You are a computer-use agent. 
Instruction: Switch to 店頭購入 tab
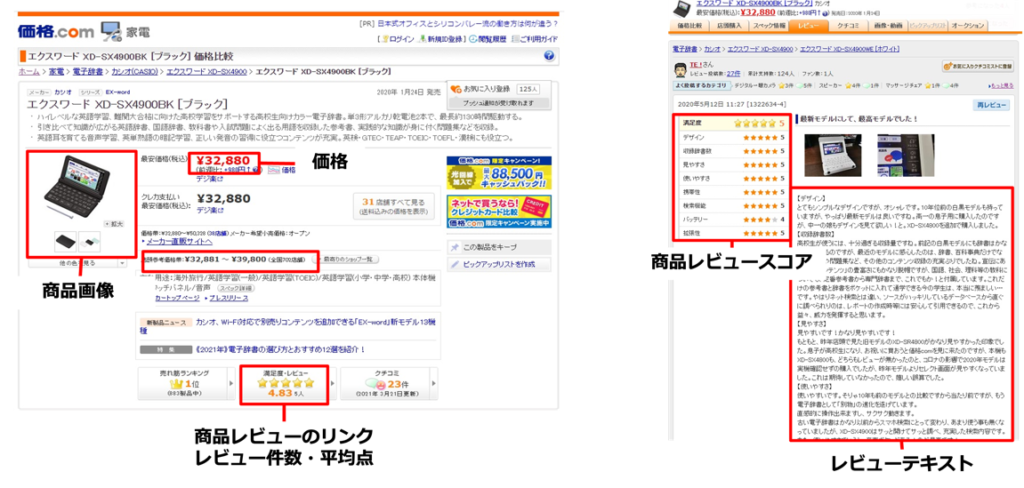(729, 25)
